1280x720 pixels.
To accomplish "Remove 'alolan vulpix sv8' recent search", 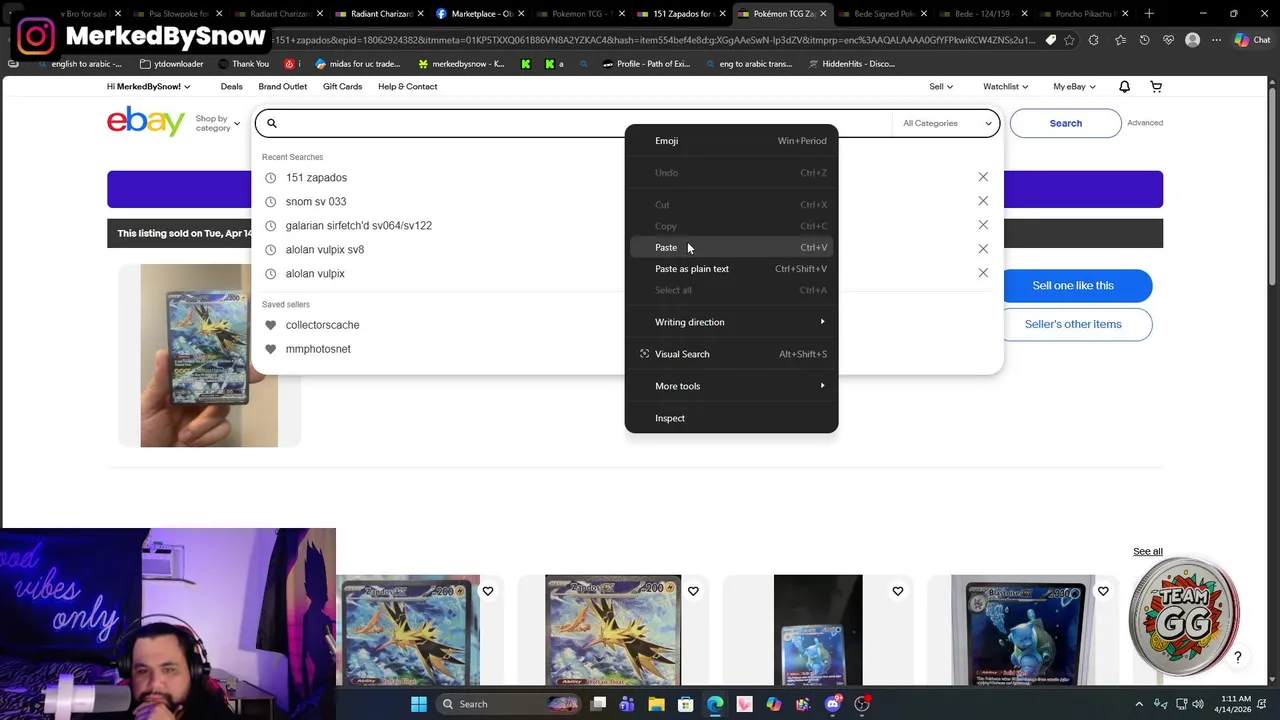I will [x=983, y=249].
